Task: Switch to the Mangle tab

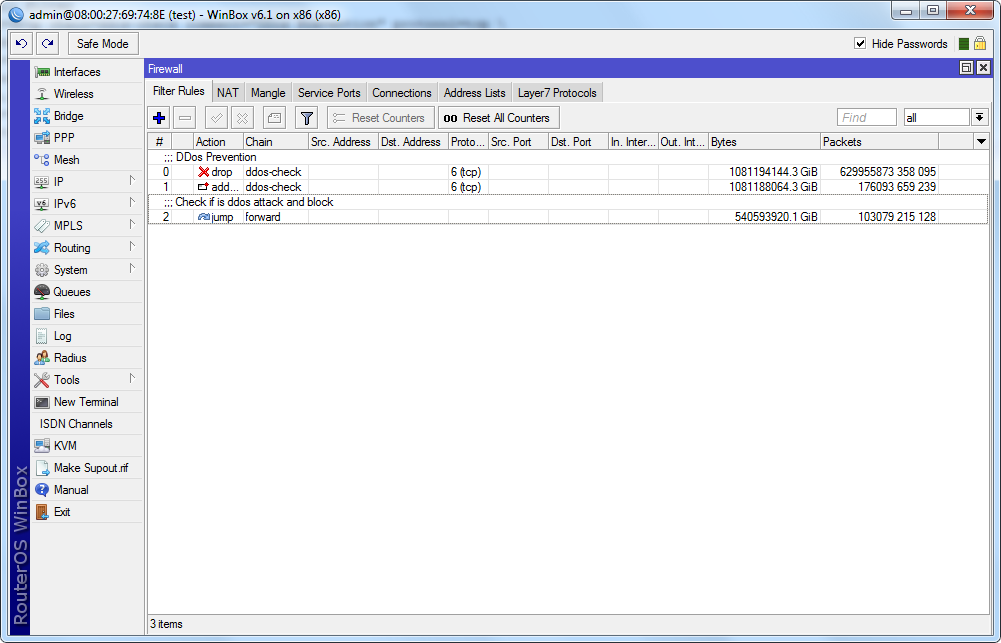Action: 268,93
